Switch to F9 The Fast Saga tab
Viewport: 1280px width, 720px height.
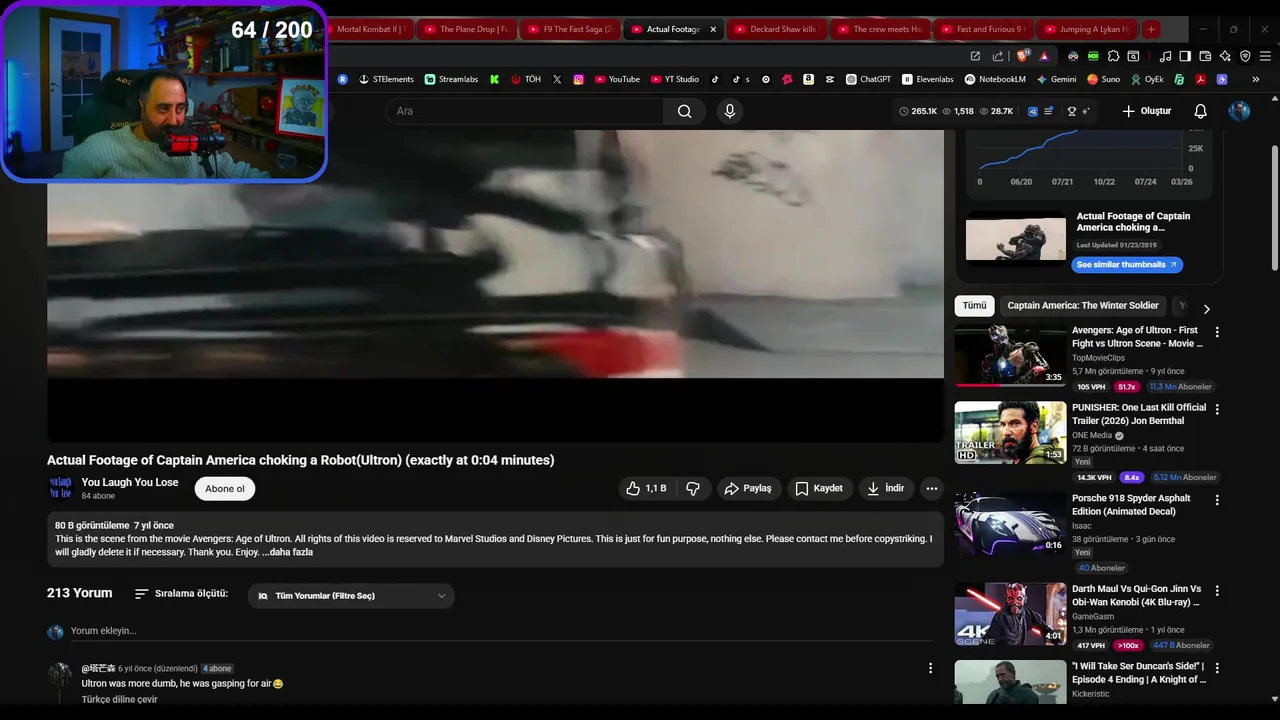point(571,29)
